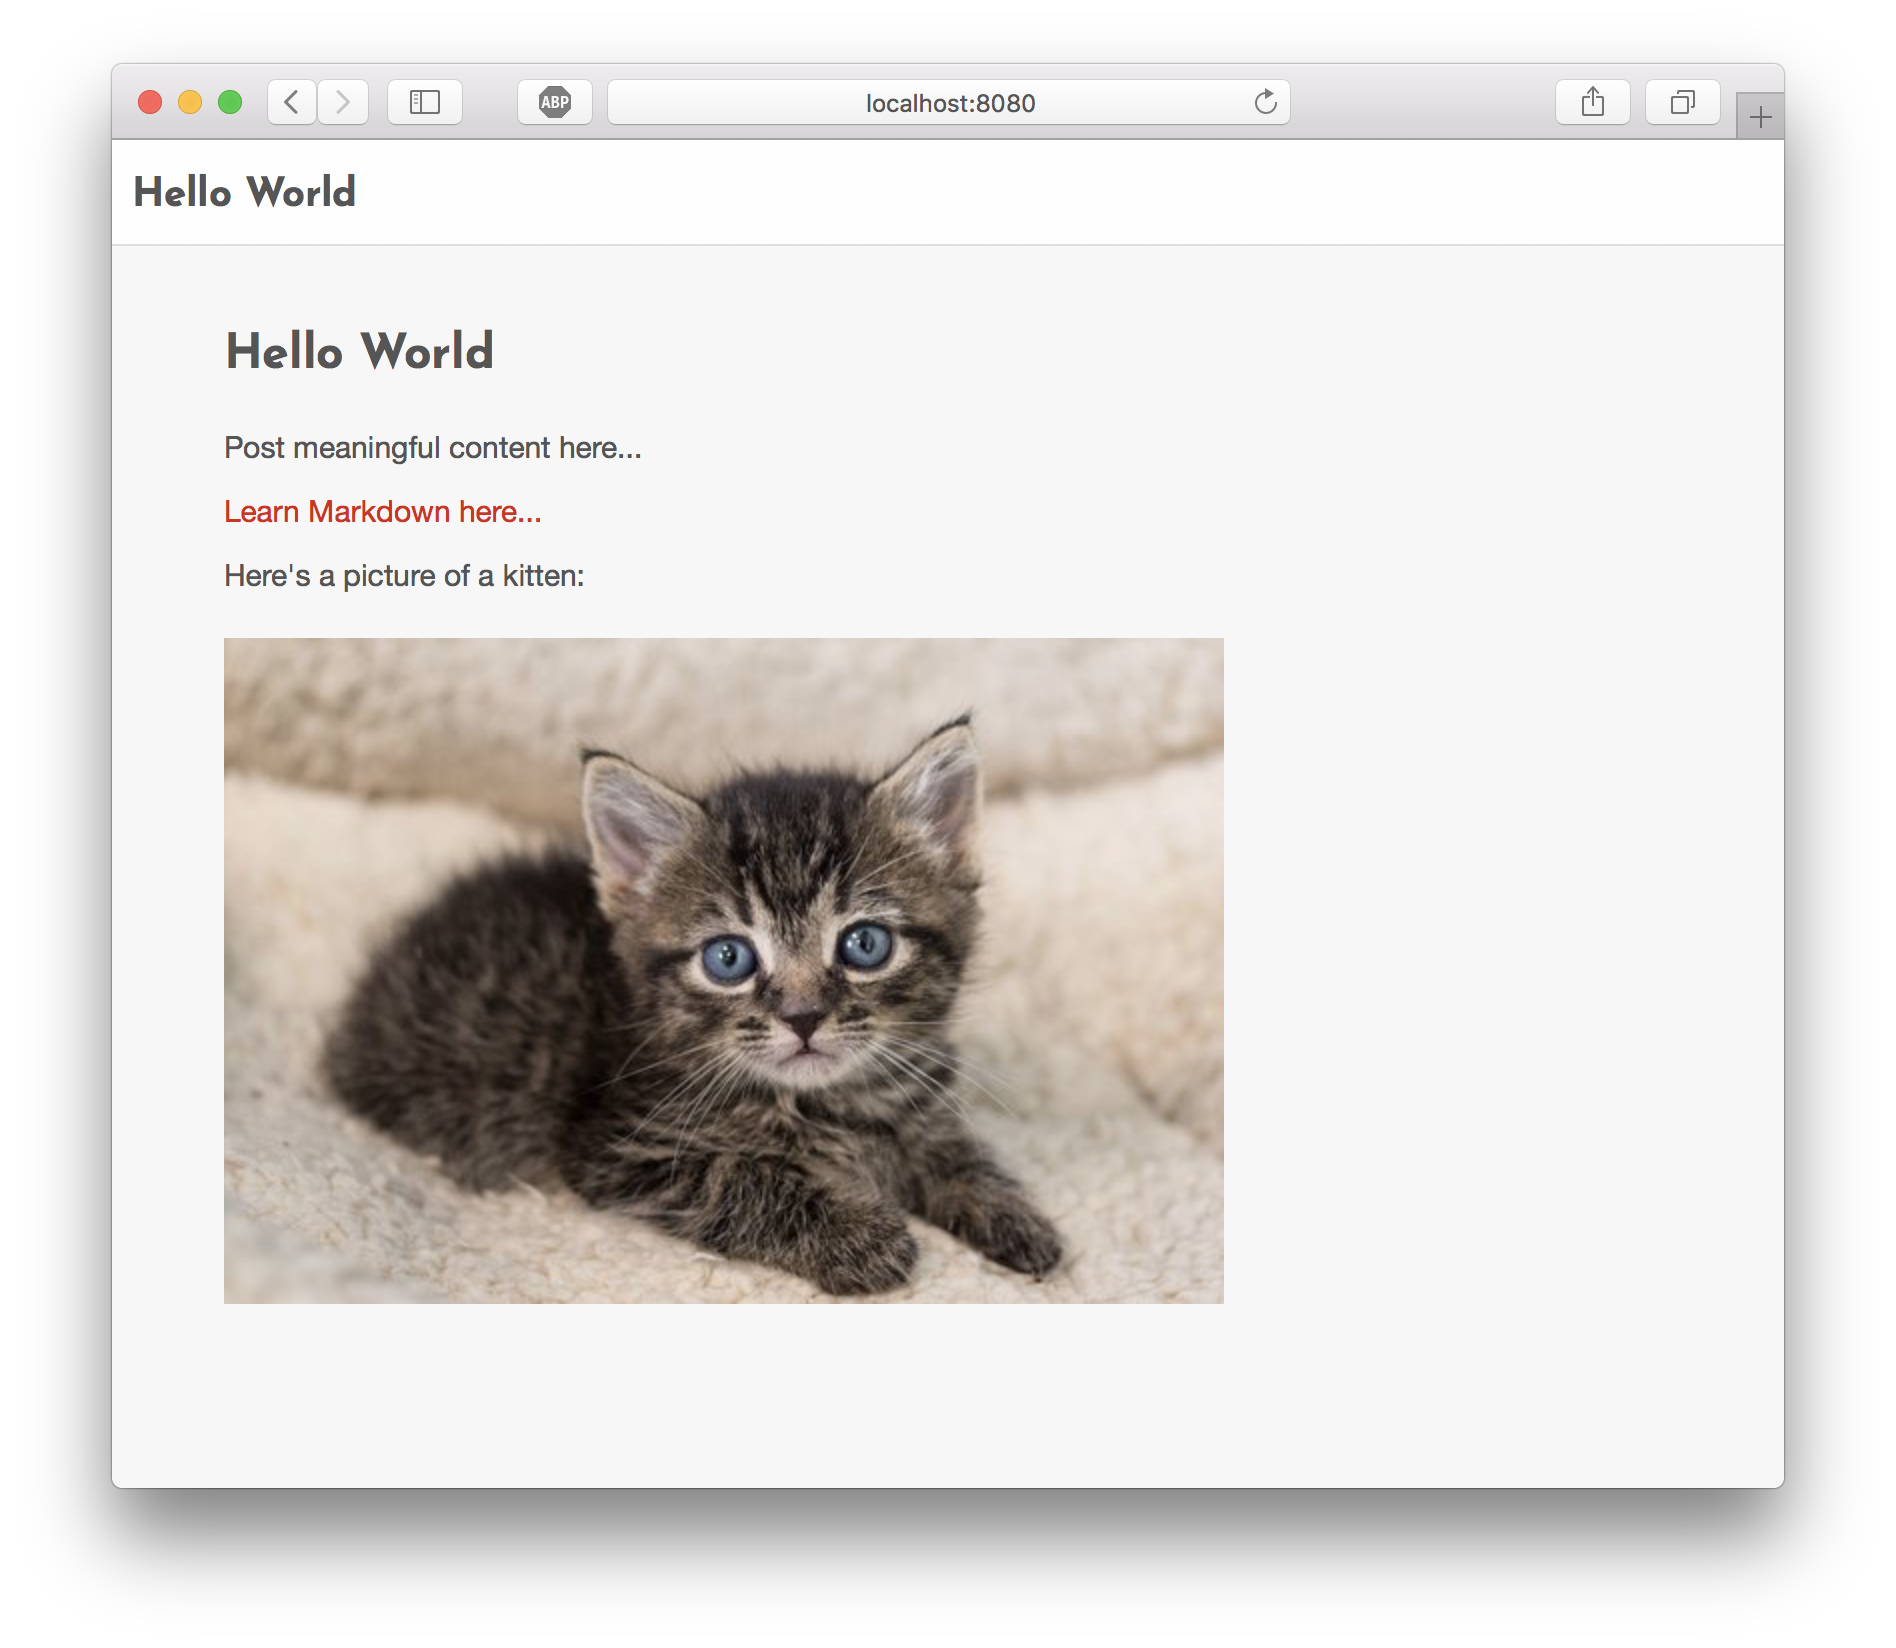Click the kitten photo
The width and height of the screenshot is (1896, 1648).
coord(723,970)
